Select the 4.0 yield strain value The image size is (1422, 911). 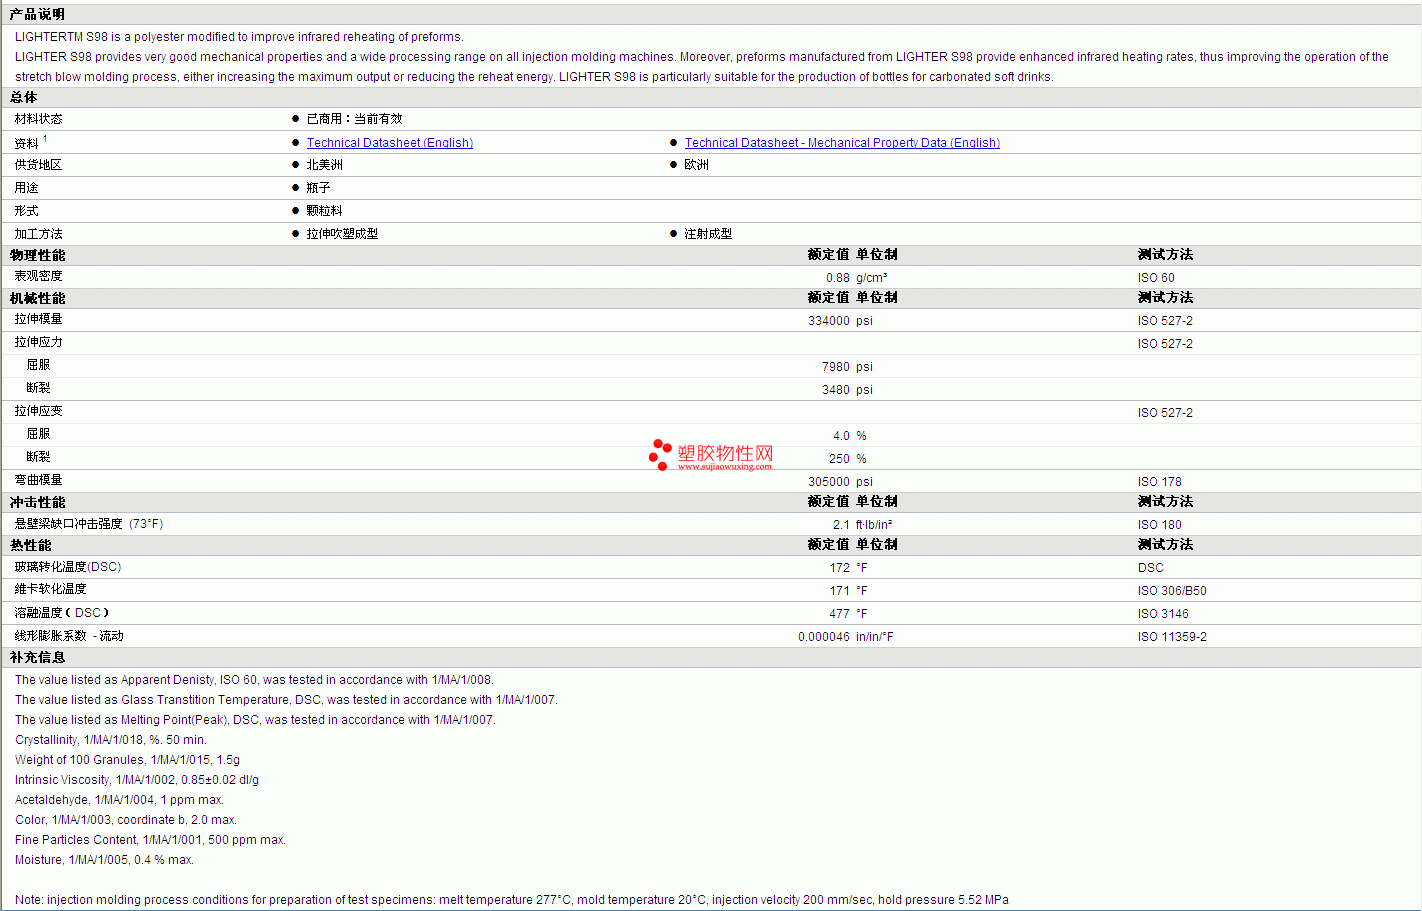click(x=841, y=436)
